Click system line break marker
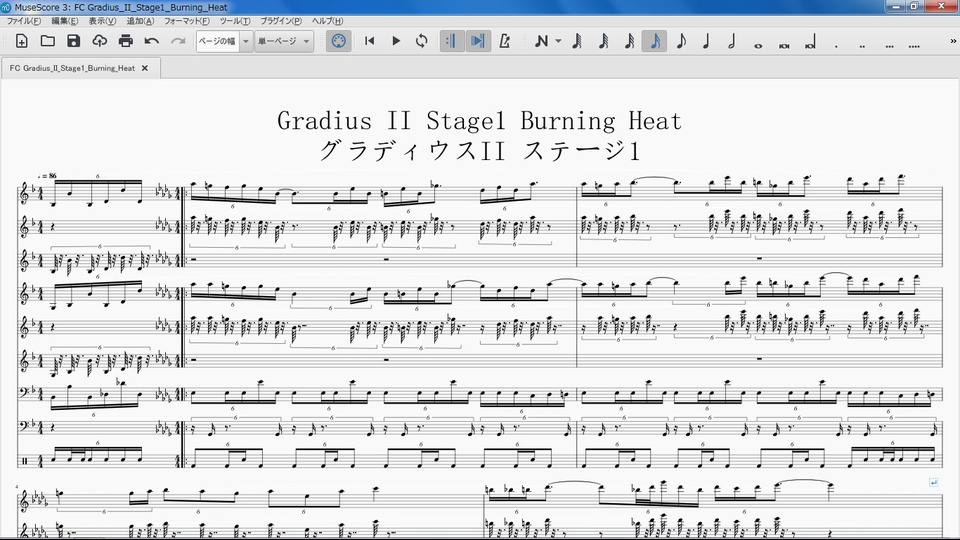The height and width of the screenshot is (540, 960). pyautogui.click(x=934, y=482)
